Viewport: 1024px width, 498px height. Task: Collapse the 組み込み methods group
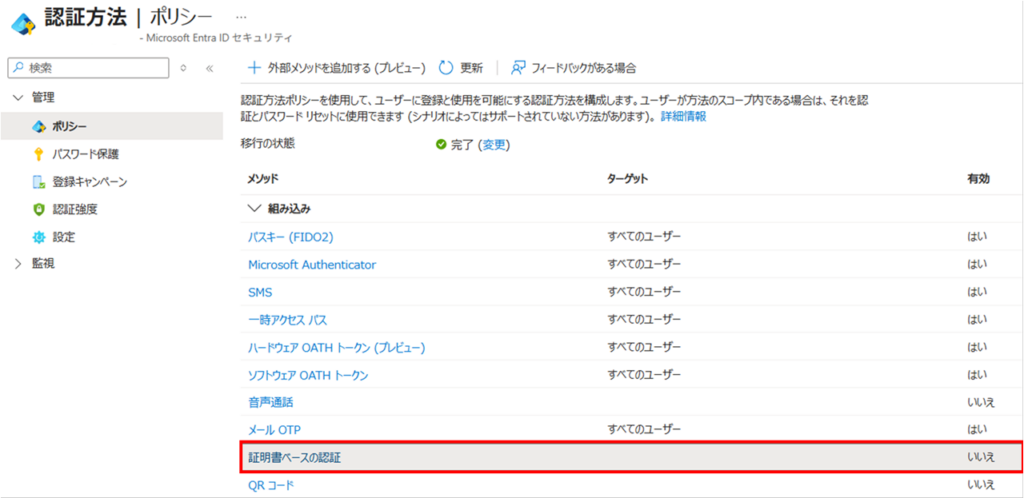pyautogui.click(x=253, y=209)
